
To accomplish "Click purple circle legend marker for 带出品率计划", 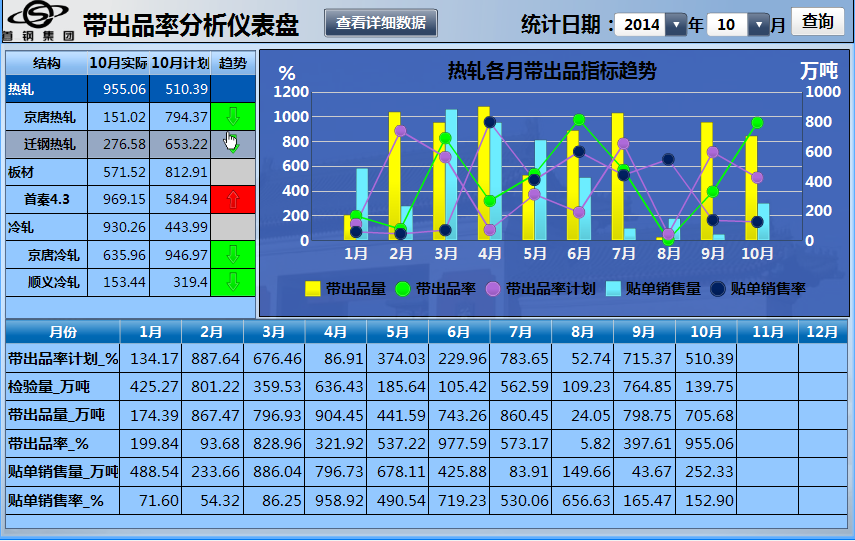I will (x=492, y=289).
